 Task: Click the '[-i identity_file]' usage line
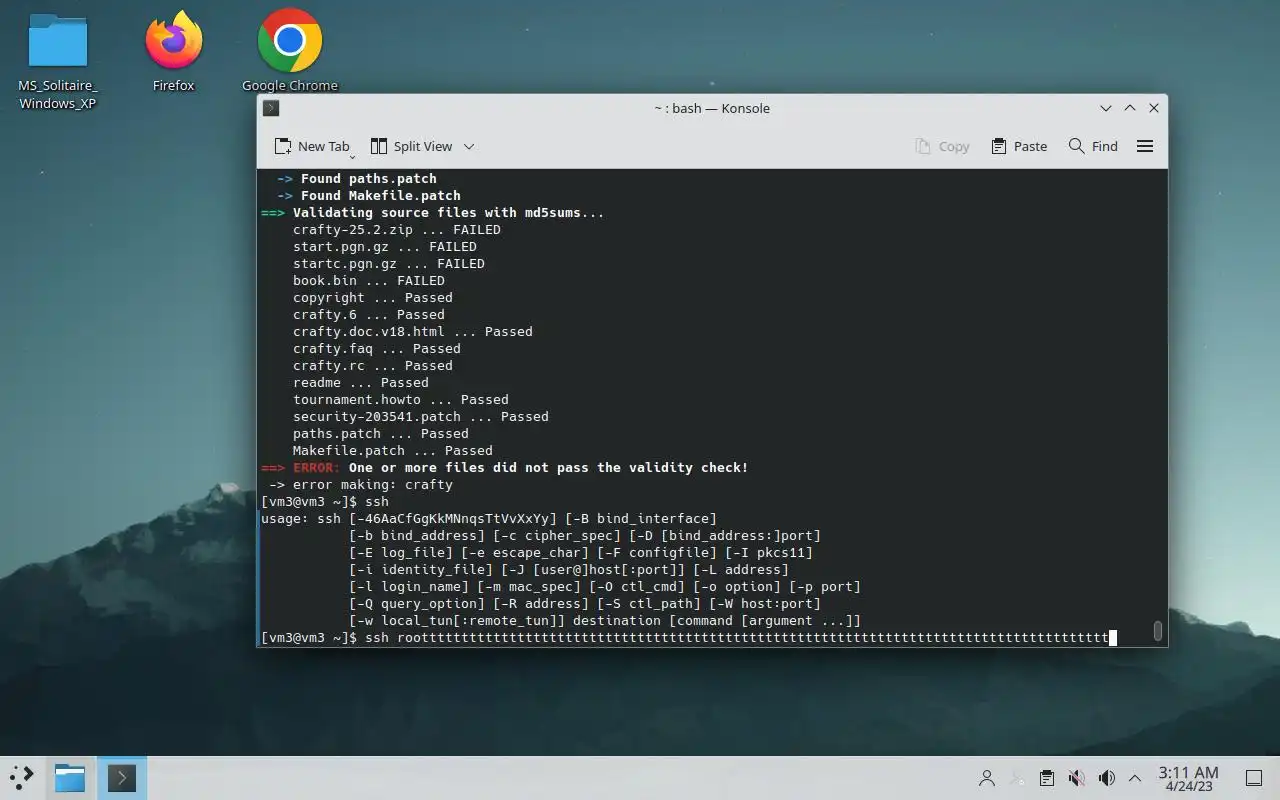pyautogui.click(x=568, y=570)
